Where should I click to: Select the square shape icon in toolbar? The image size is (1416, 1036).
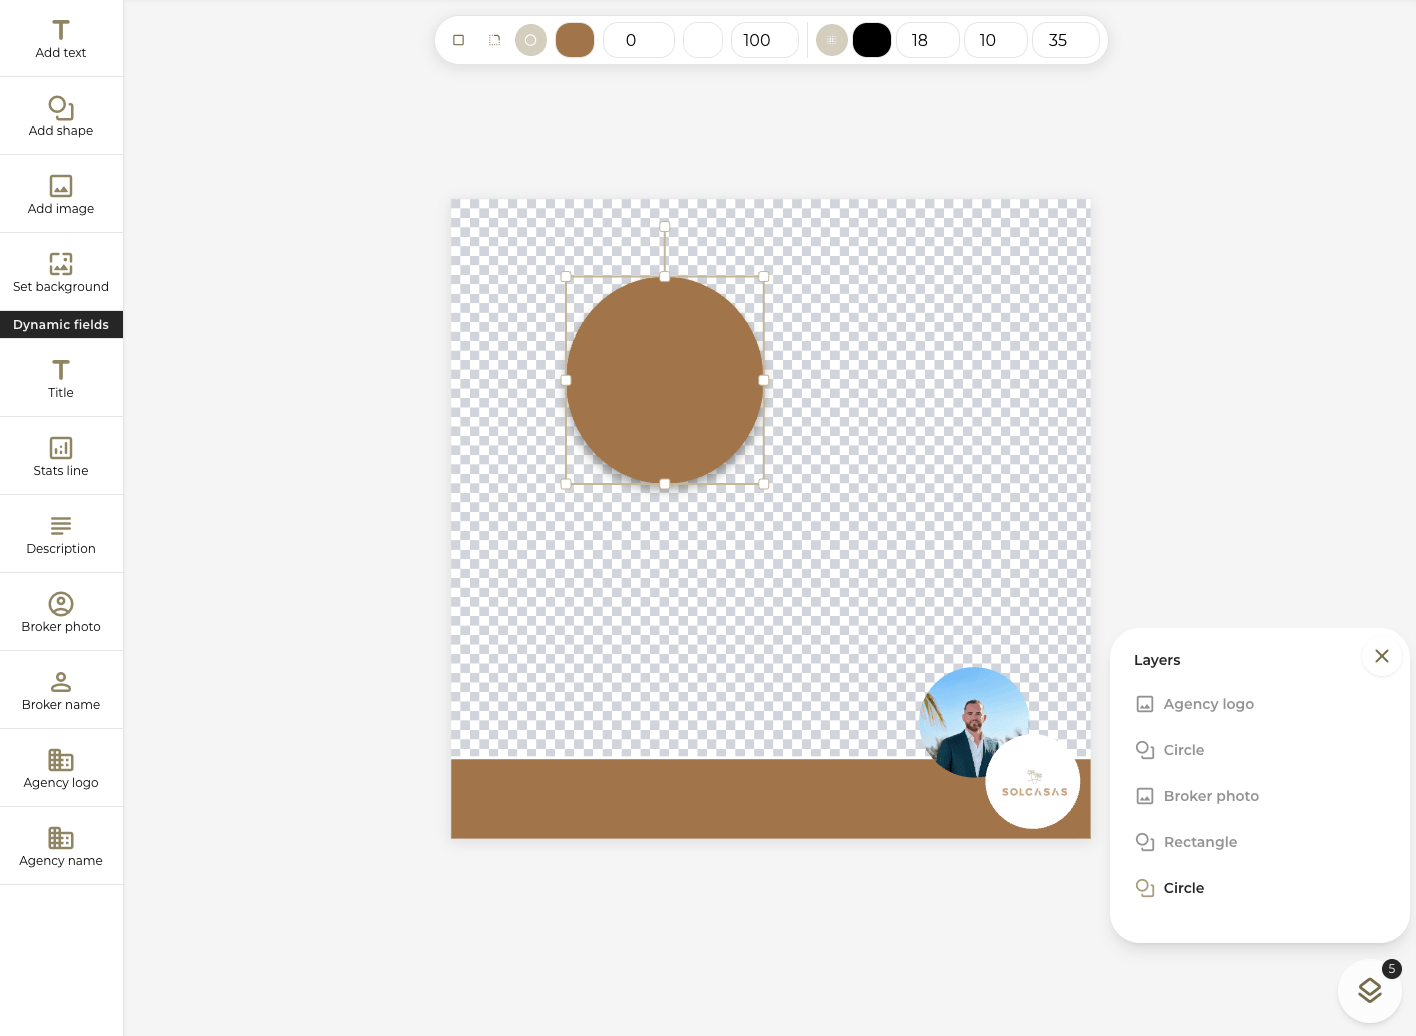(x=459, y=40)
